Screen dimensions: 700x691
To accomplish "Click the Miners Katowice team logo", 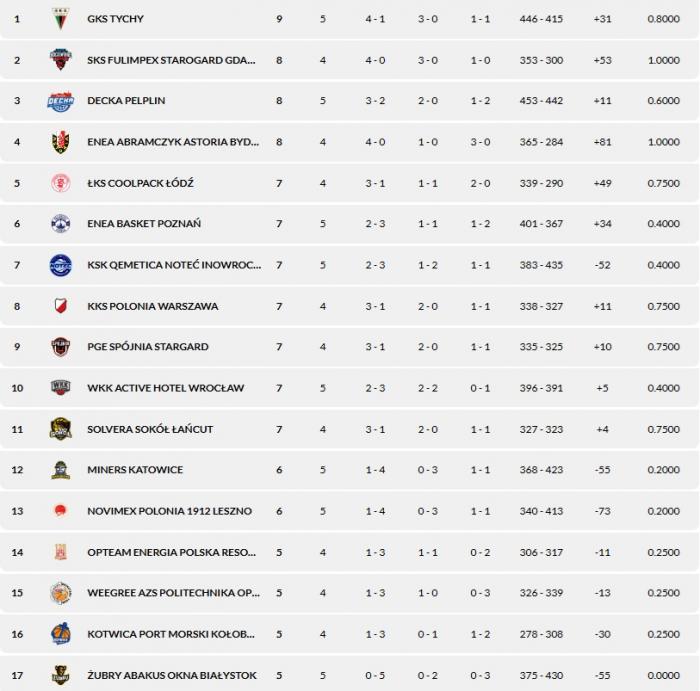I will click(61, 470).
